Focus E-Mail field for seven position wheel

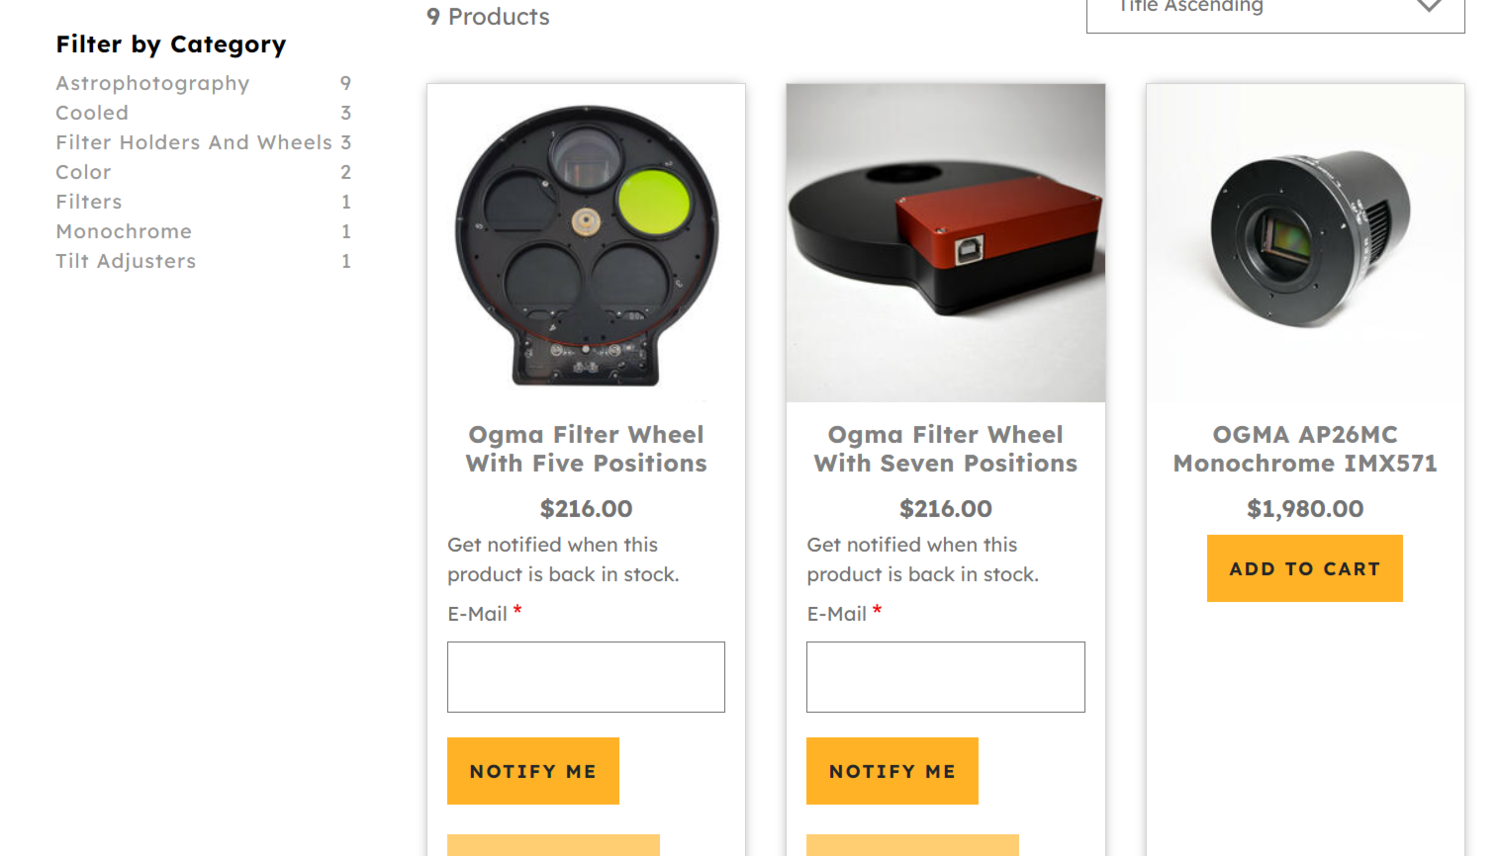[x=946, y=677]
